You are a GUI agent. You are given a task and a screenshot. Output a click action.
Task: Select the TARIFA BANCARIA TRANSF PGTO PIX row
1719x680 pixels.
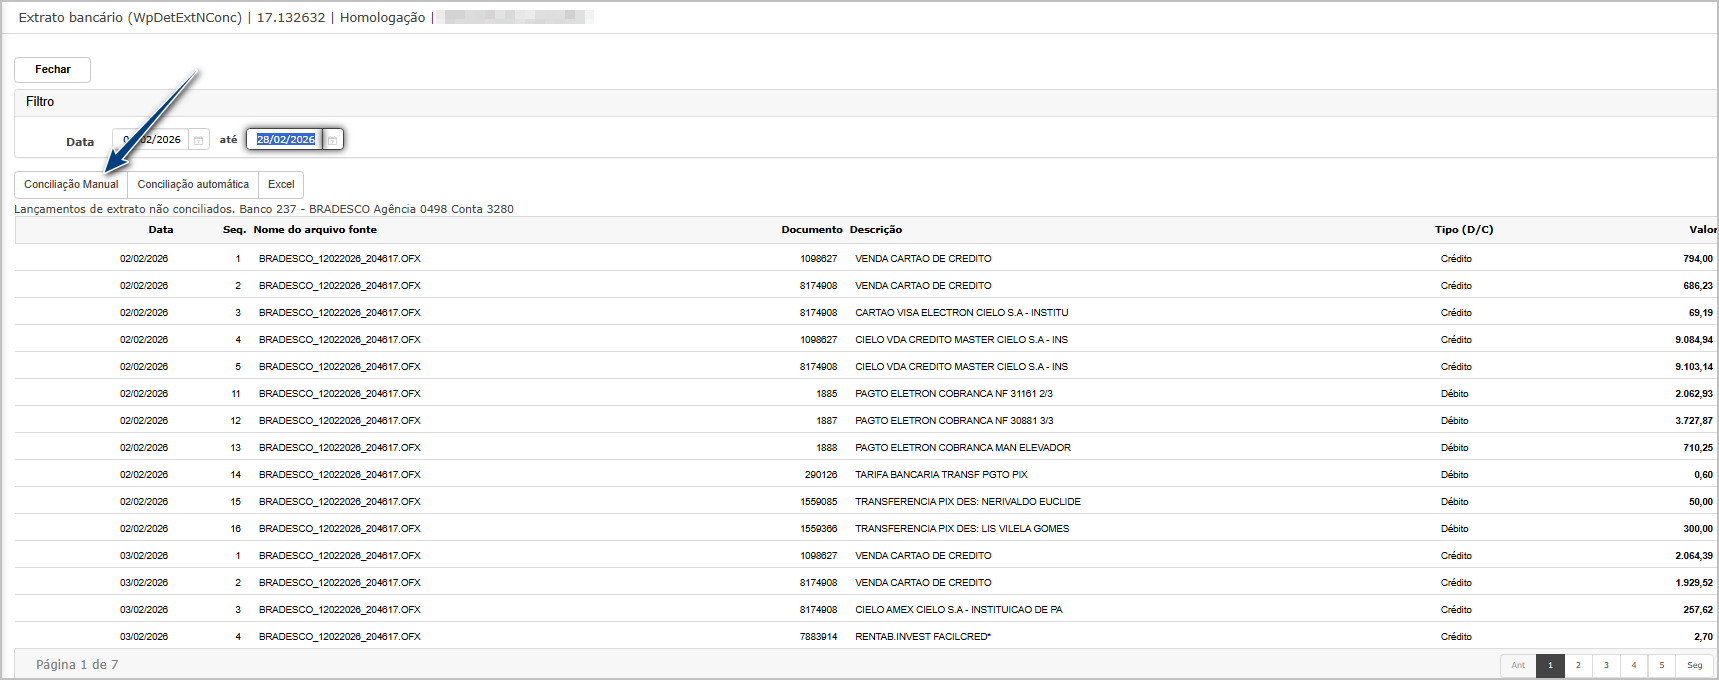click(x=941, y=475)
